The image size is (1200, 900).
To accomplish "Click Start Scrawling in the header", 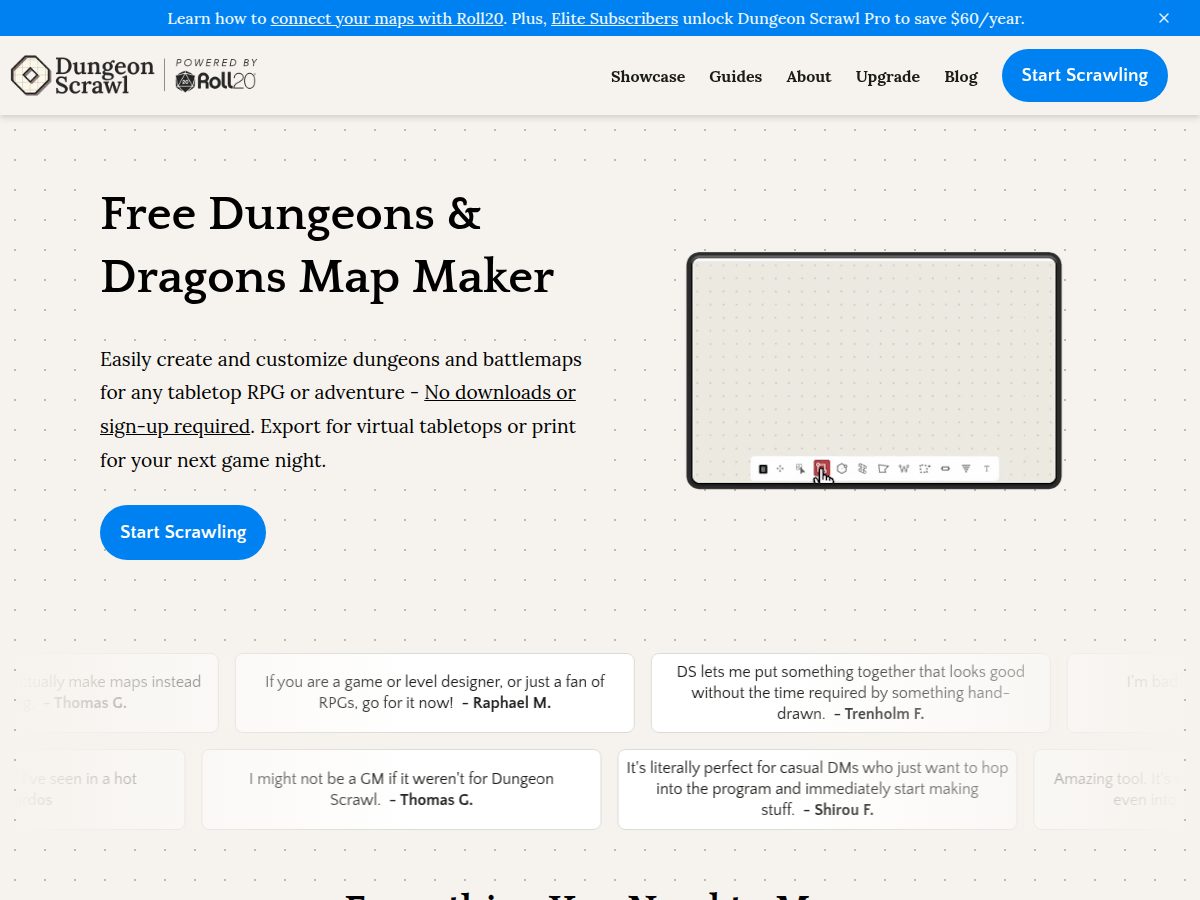I will point(1085,75).
